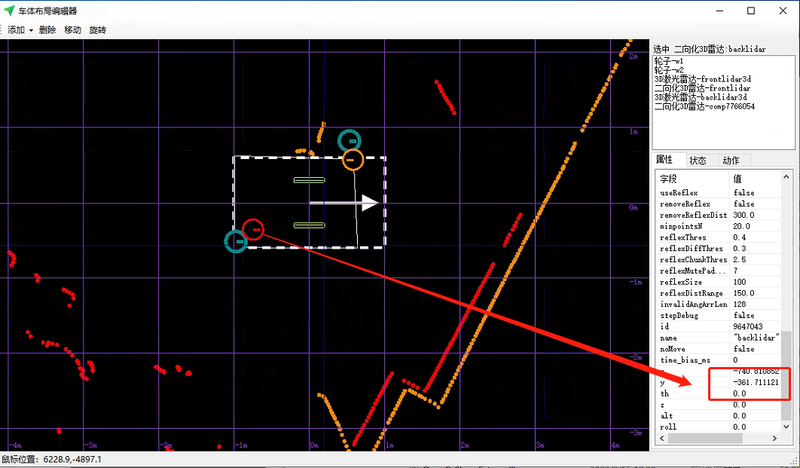Open the 添加 dropdown menu
This screenshot has width=800, height=468.
[18, 30]
